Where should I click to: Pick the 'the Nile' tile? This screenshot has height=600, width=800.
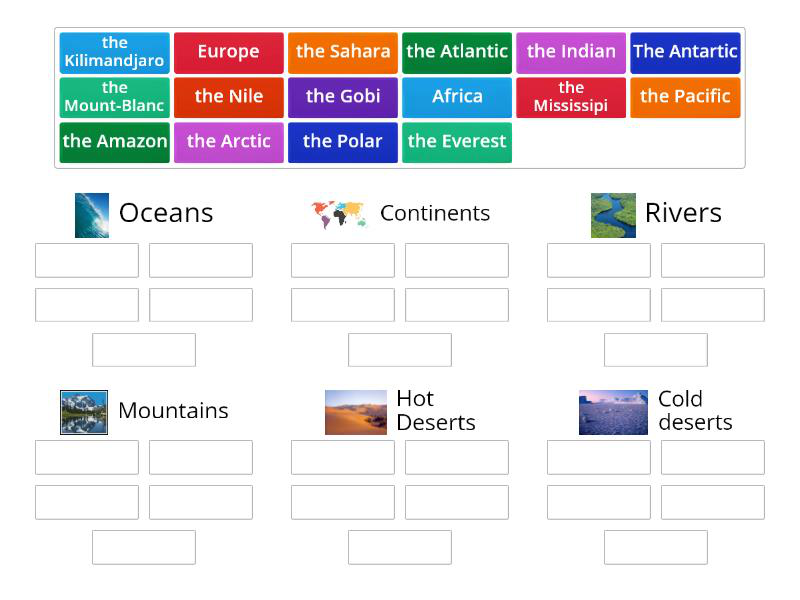(x=228, y=98)
